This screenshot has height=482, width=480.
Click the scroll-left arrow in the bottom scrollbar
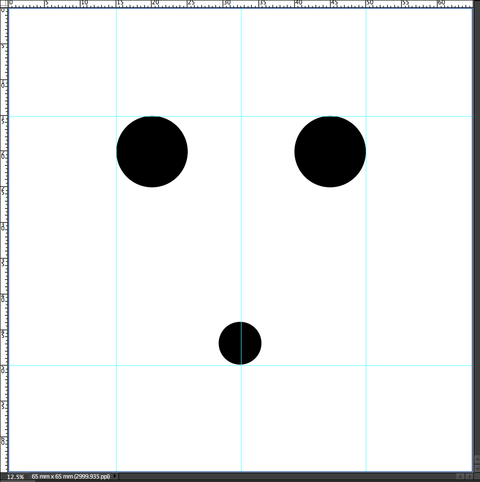(460, 477)
